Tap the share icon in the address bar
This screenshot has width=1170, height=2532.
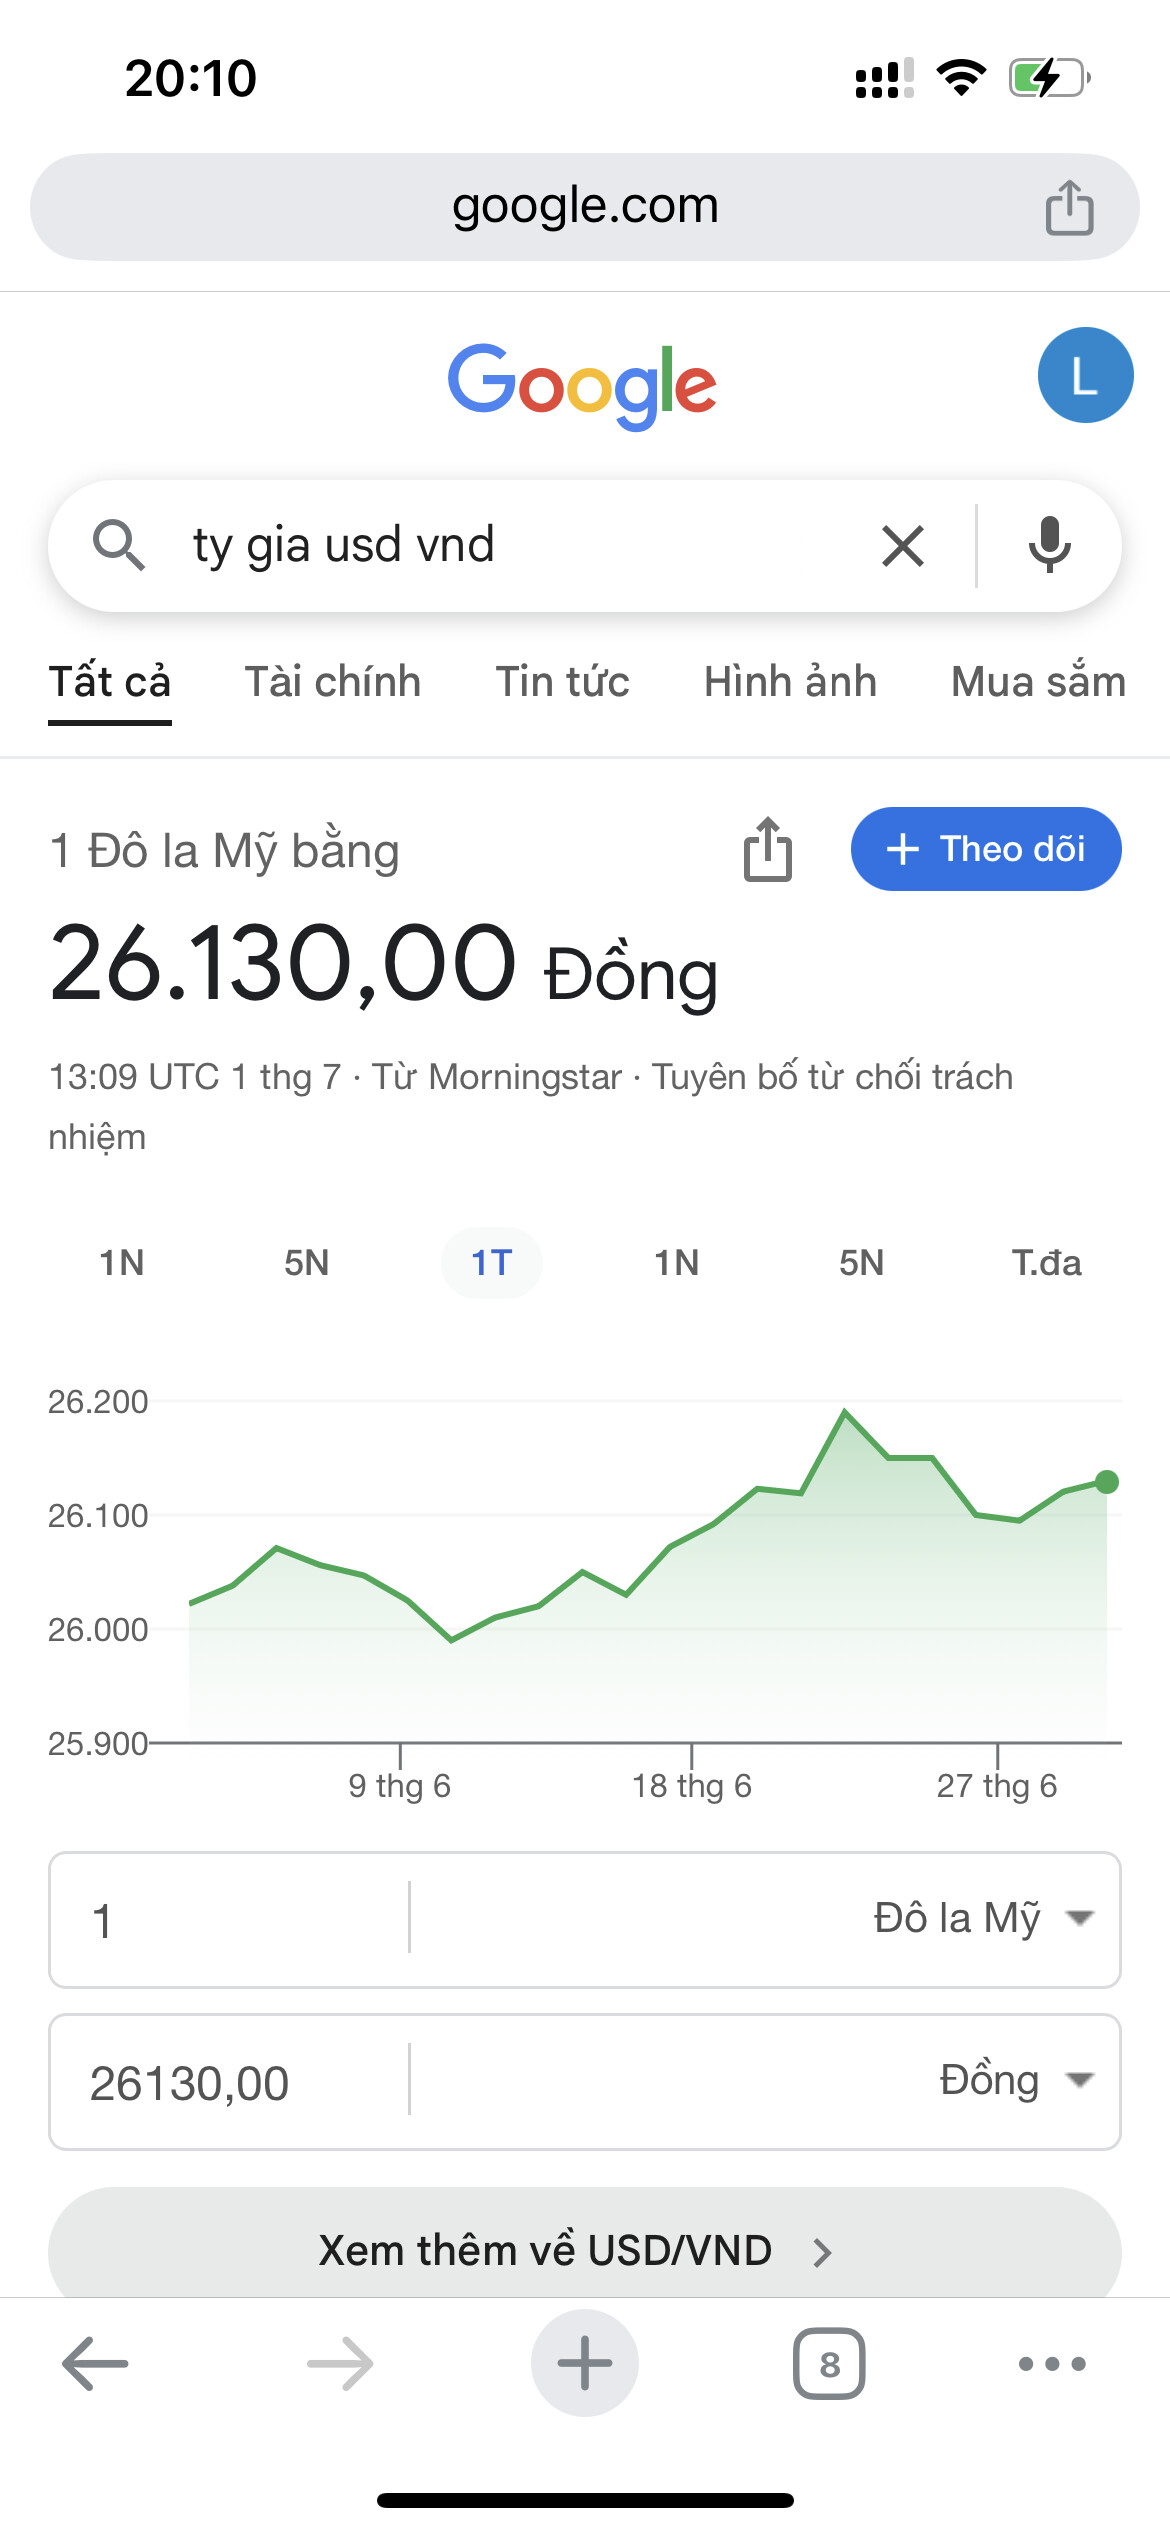tap(1069, 207)
